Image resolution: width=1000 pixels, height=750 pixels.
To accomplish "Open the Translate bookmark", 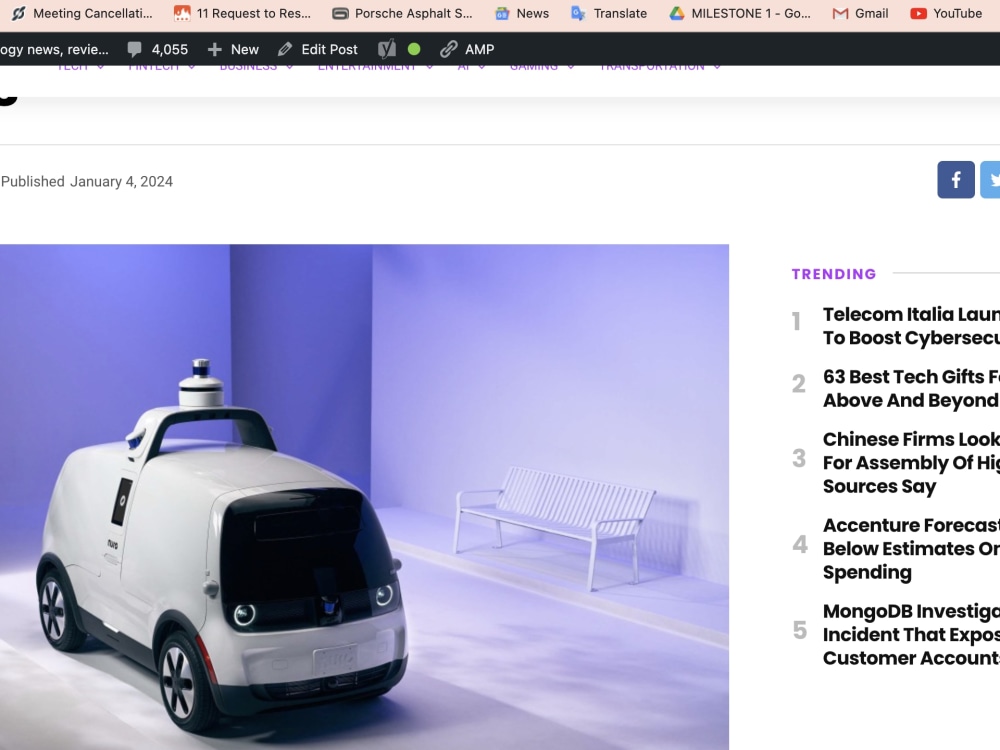I will tap(609, 13).
